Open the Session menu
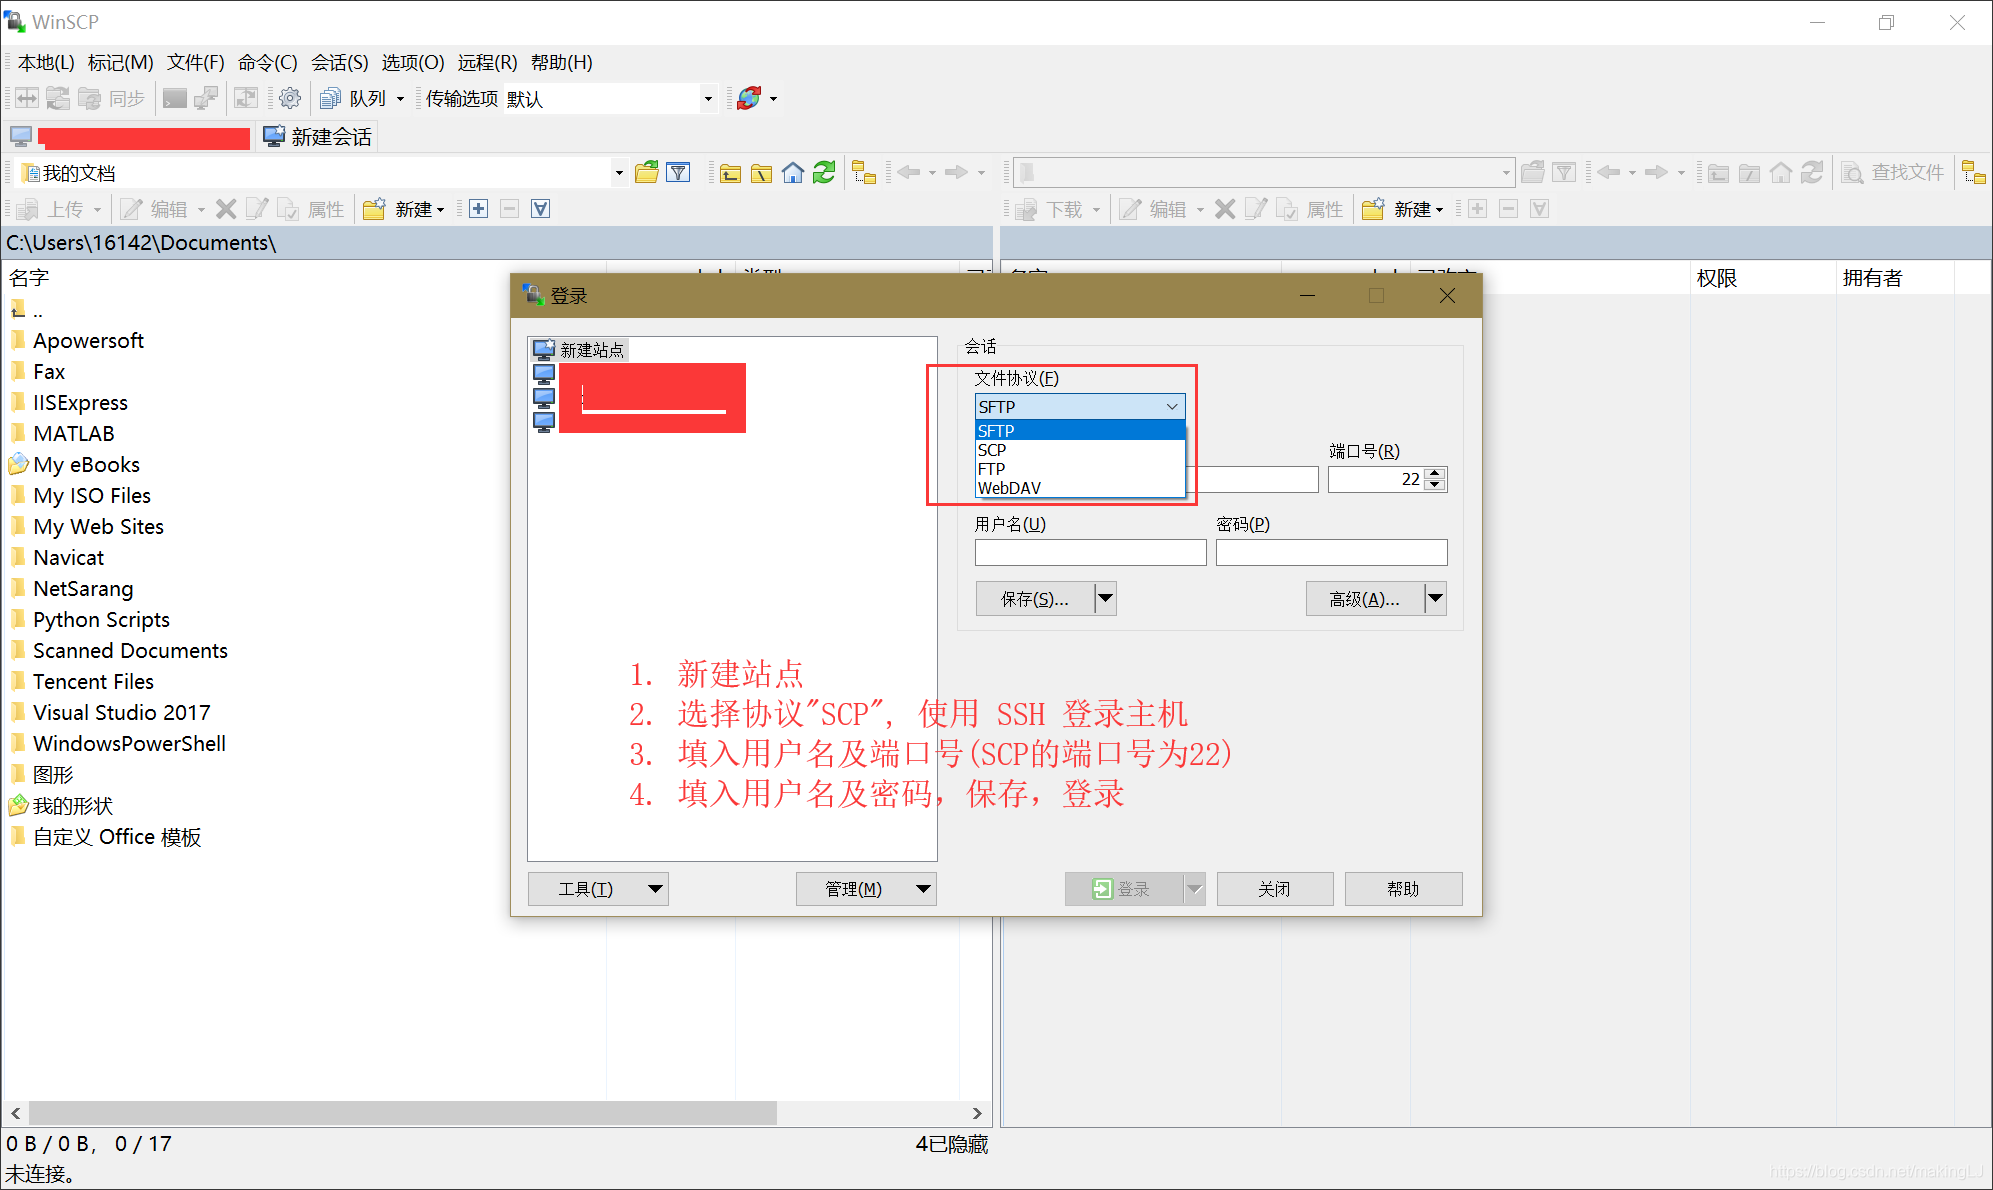Image resolution: width=1993 pixels, height=1190 pixels. 339,62
